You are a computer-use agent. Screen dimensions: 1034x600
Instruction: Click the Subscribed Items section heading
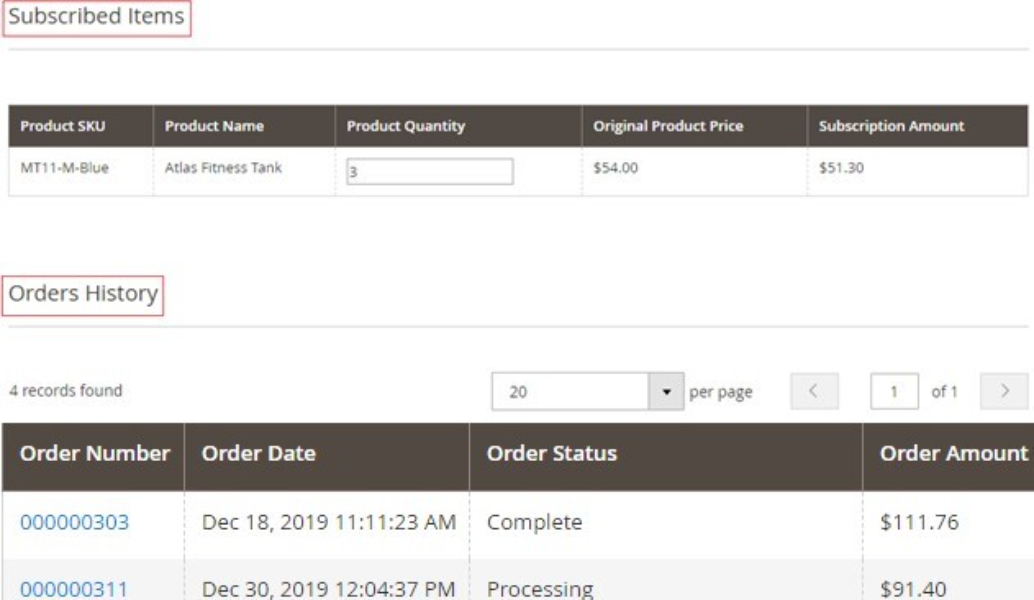point(96,17)
